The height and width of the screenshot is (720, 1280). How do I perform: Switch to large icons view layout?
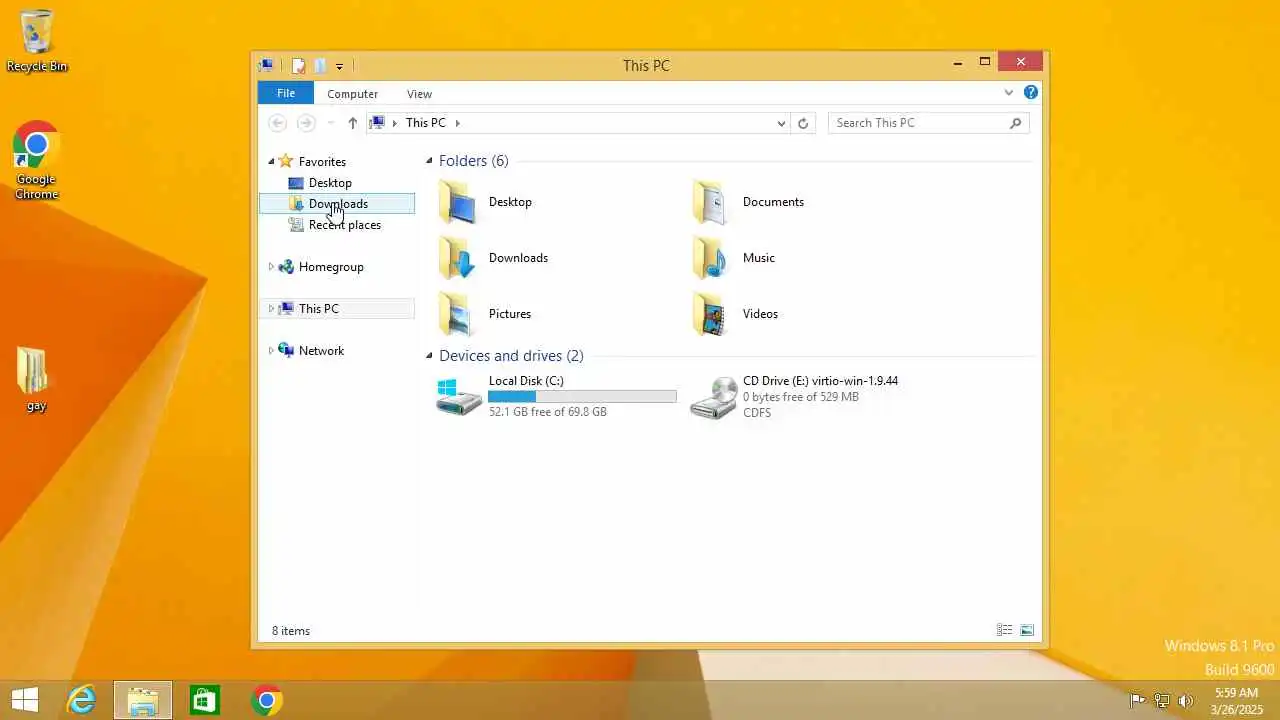(x=1027, y=630)
